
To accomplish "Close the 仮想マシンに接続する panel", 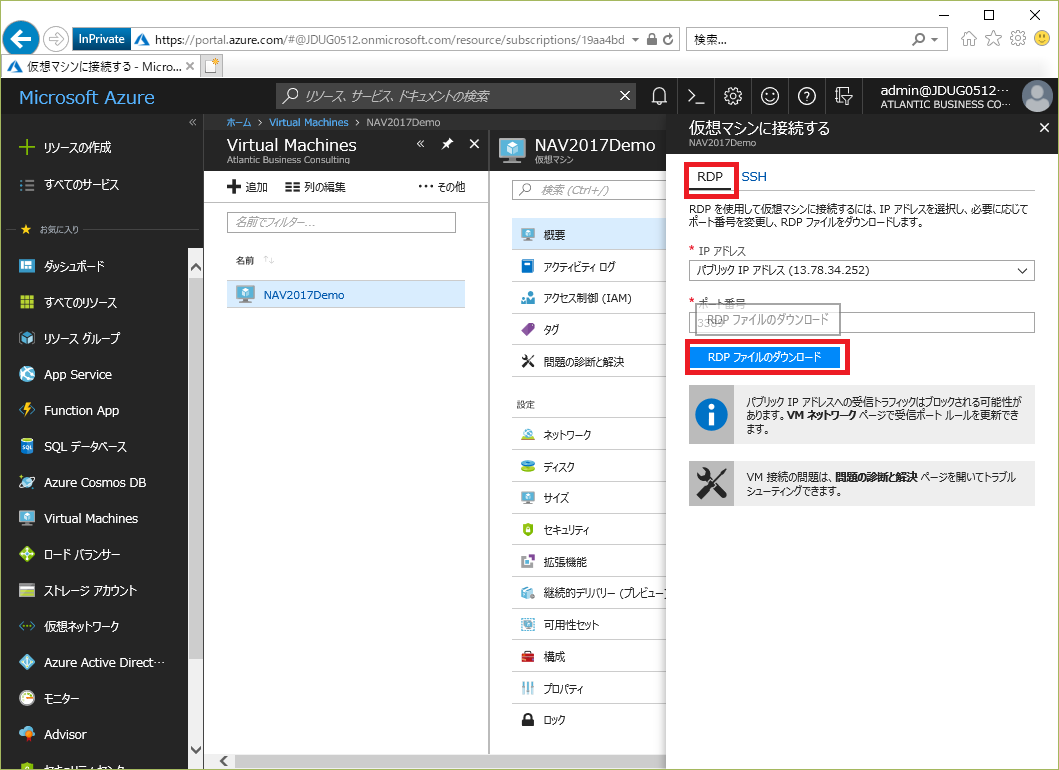I will pyautogui.click(x=1044, y=128).
